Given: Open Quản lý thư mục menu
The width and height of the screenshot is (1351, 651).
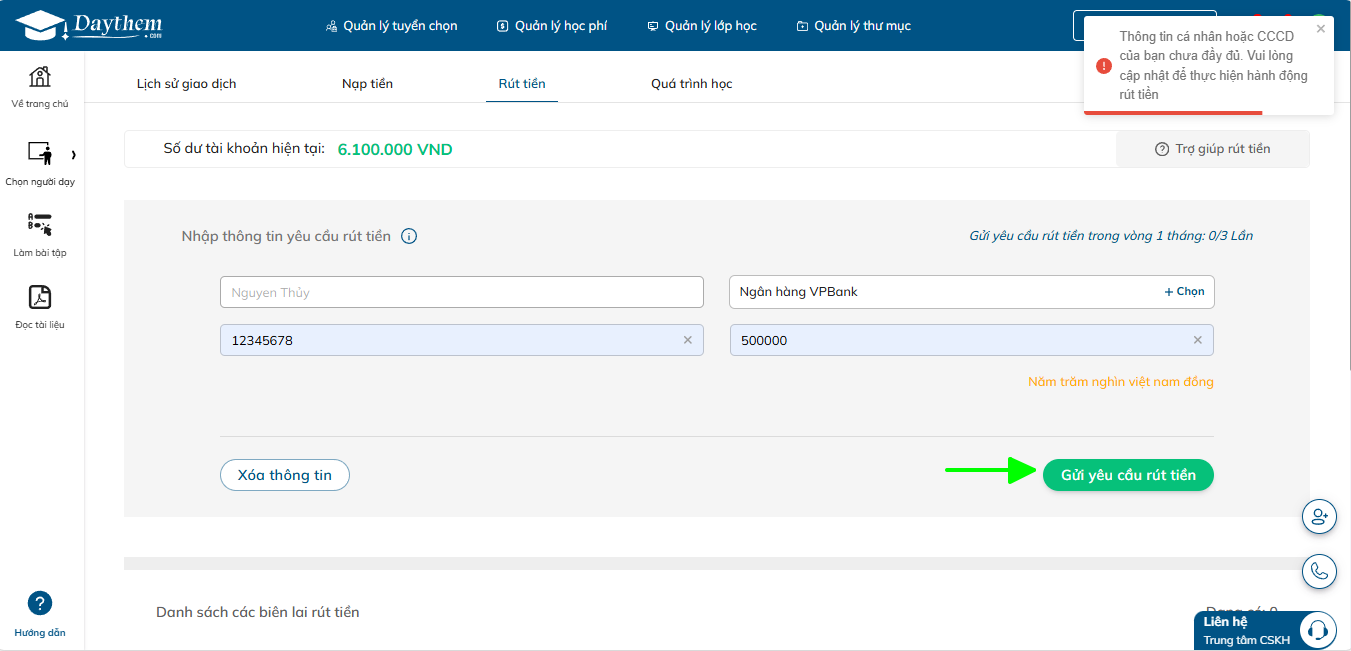Looking at the screenshot, I should click(x=854, y=26).
